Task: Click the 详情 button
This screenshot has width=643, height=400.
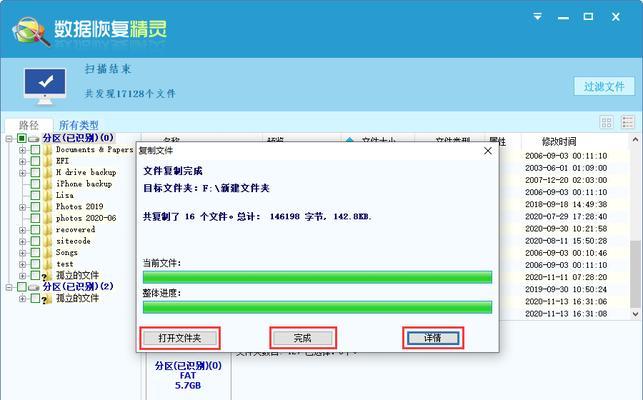Action: pyautogui.click(x=433, y=338)
